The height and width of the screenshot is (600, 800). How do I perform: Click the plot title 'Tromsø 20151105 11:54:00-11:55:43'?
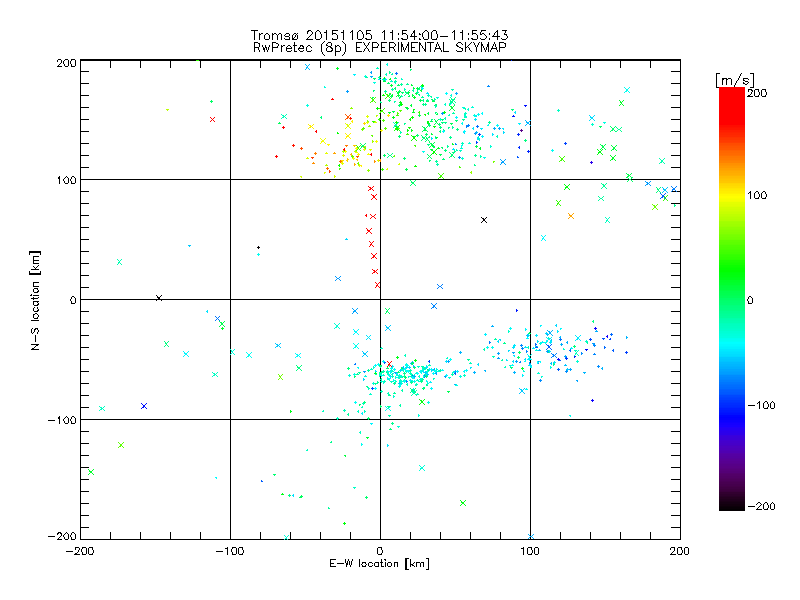pos(379,35)
